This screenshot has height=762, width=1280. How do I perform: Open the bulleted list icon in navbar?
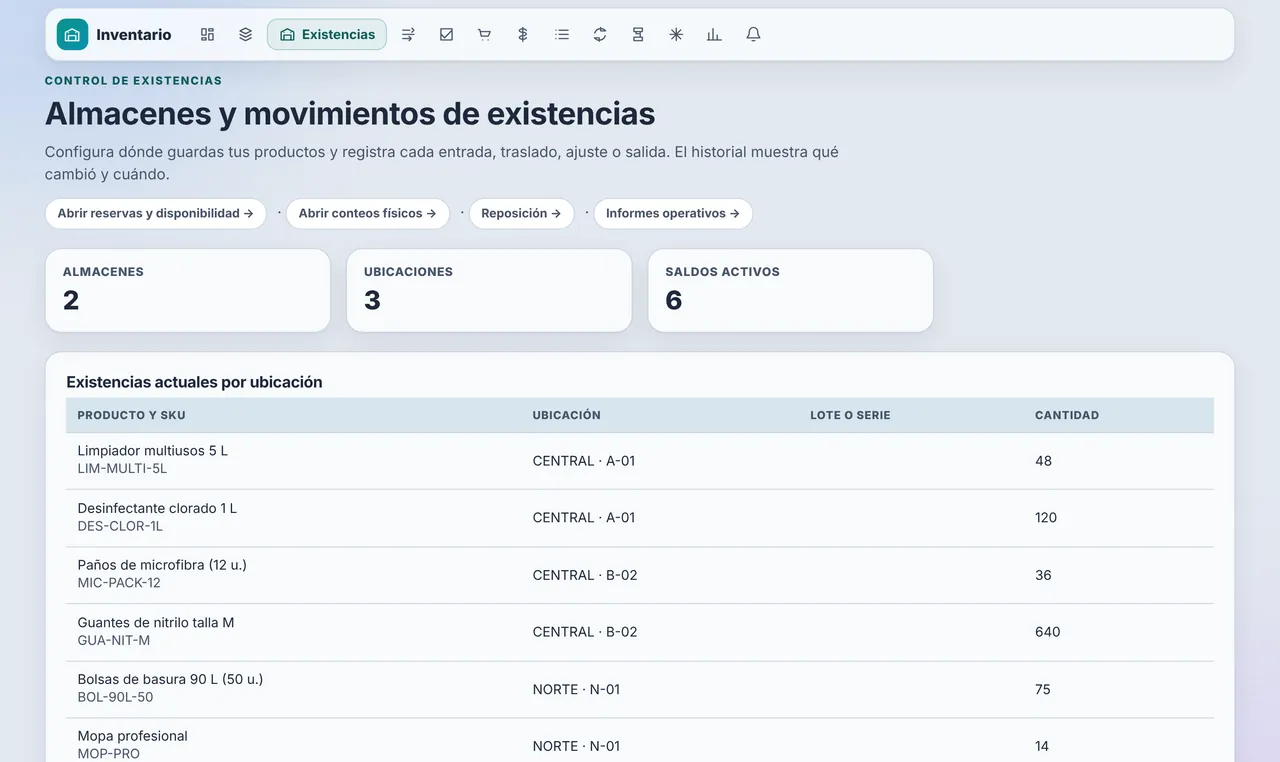pos(561,34)
